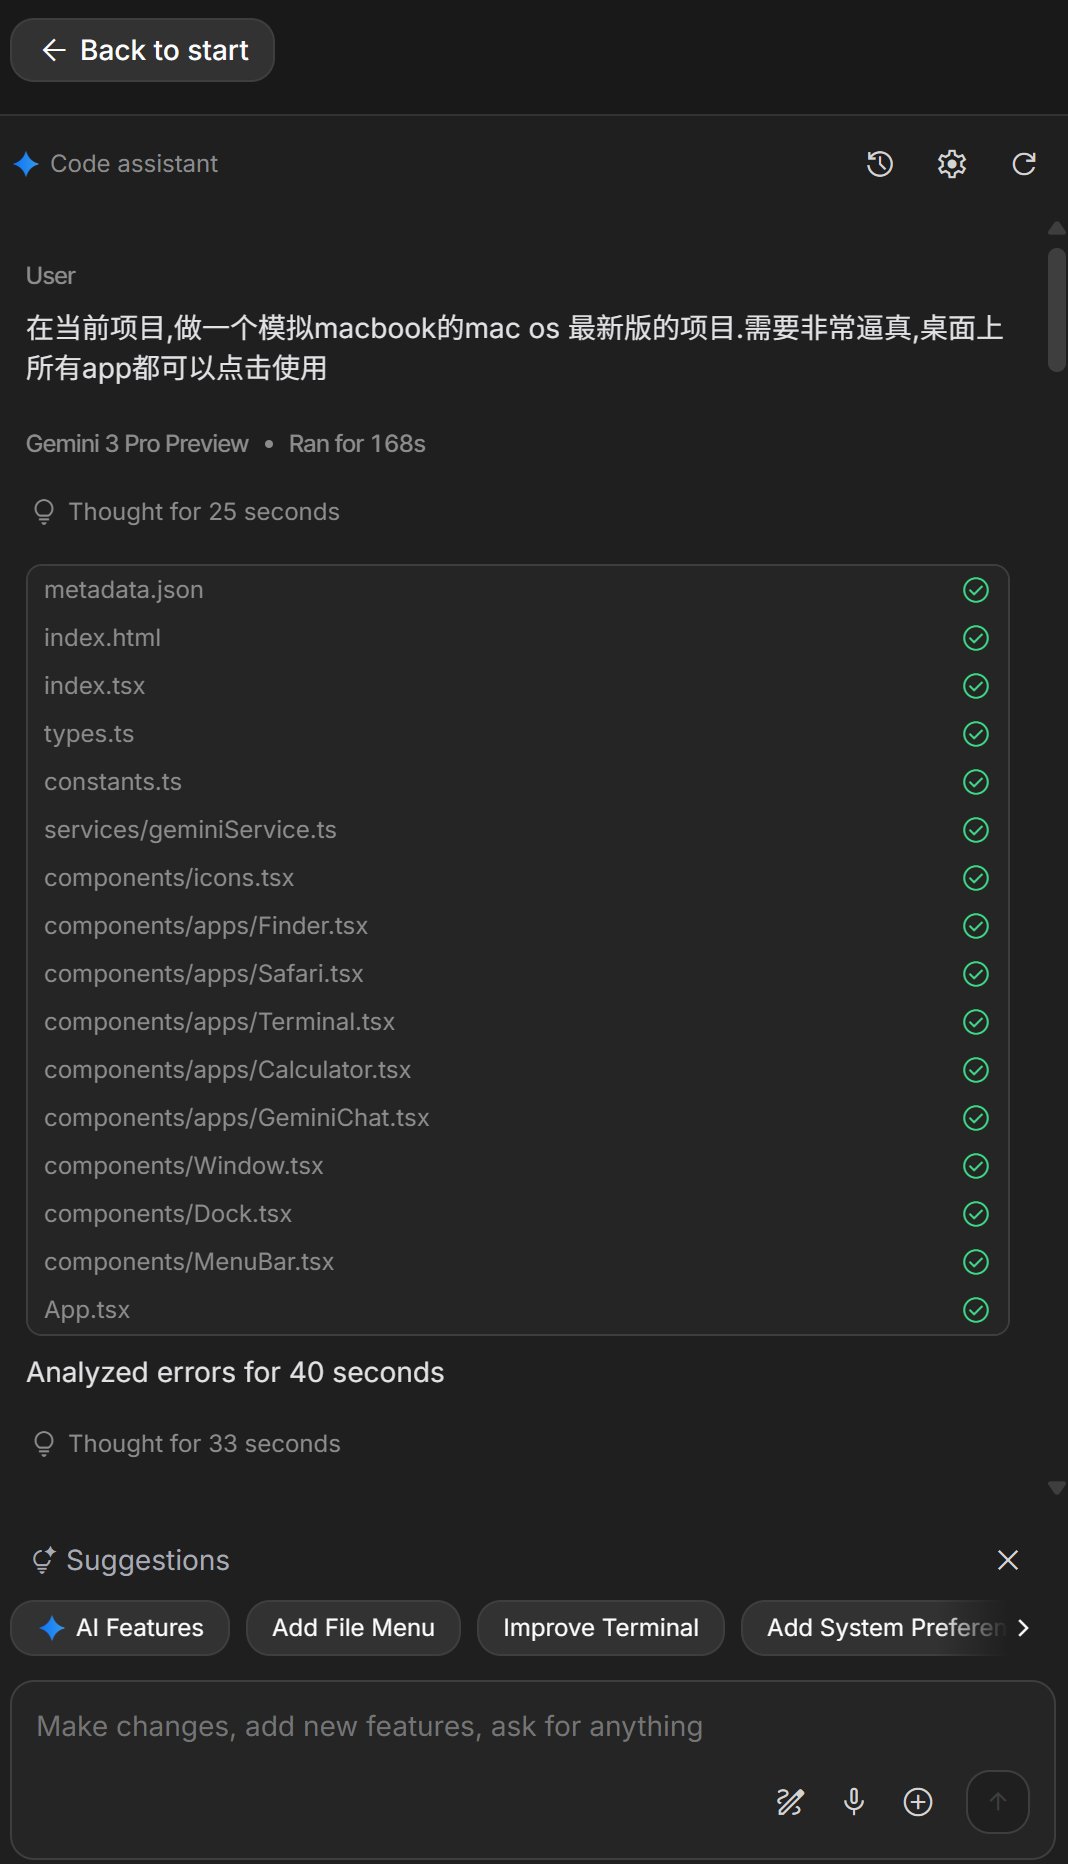Focus the "Make changes" prompt input field
The width and height of the screenshot is (1068, 1864).
[x=400, y=1727]
